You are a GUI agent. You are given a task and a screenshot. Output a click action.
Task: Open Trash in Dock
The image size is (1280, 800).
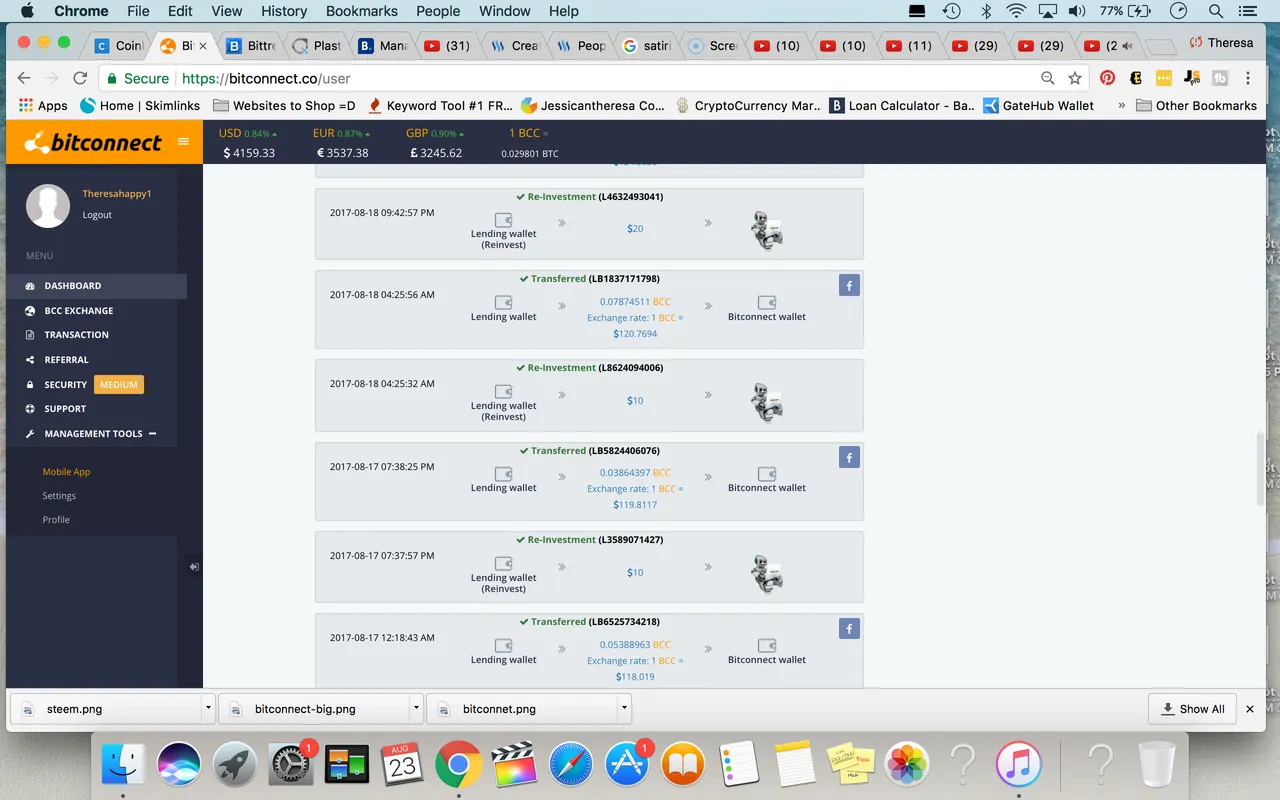pyautogui.click(x=1156, y=765)
